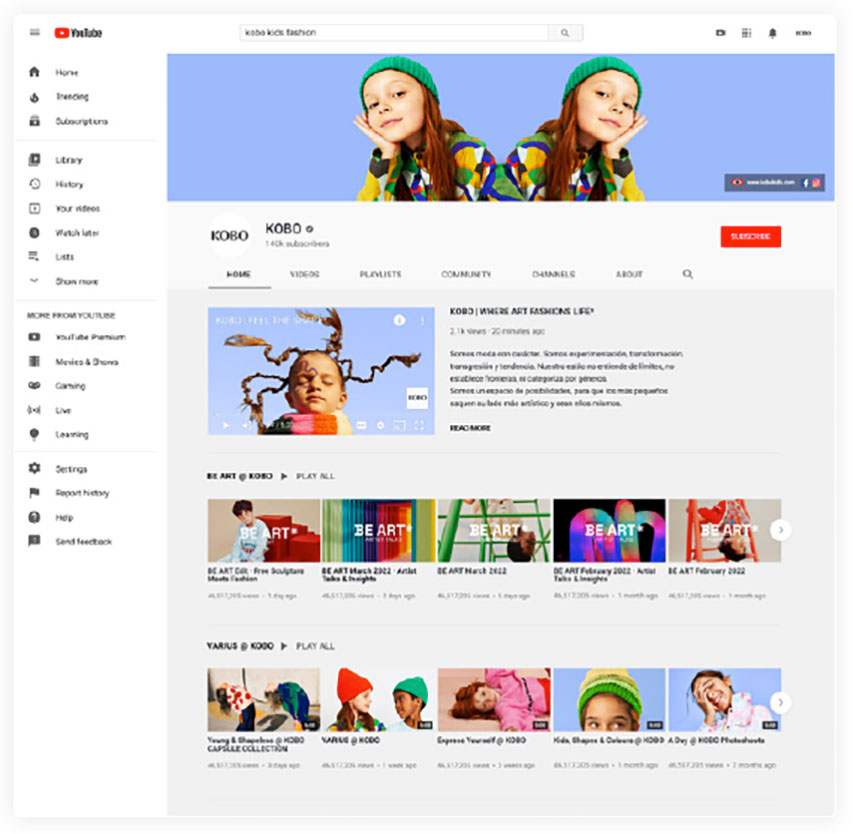853x834 pixels.
Task: Click the Facebook icon on banner
Action: (x=806, y=183)
